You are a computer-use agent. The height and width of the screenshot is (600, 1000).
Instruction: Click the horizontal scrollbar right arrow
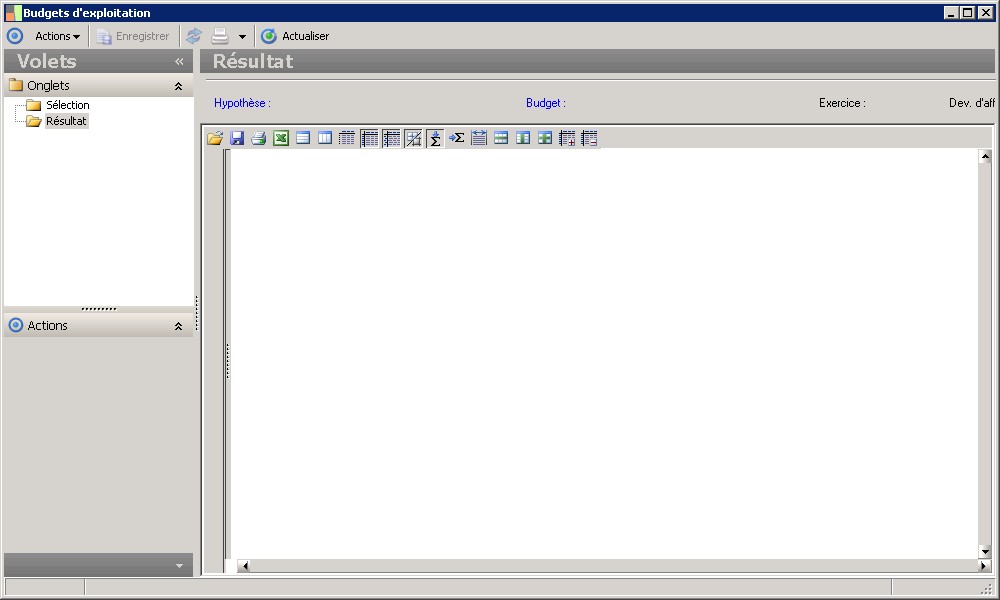coord(984,566)
